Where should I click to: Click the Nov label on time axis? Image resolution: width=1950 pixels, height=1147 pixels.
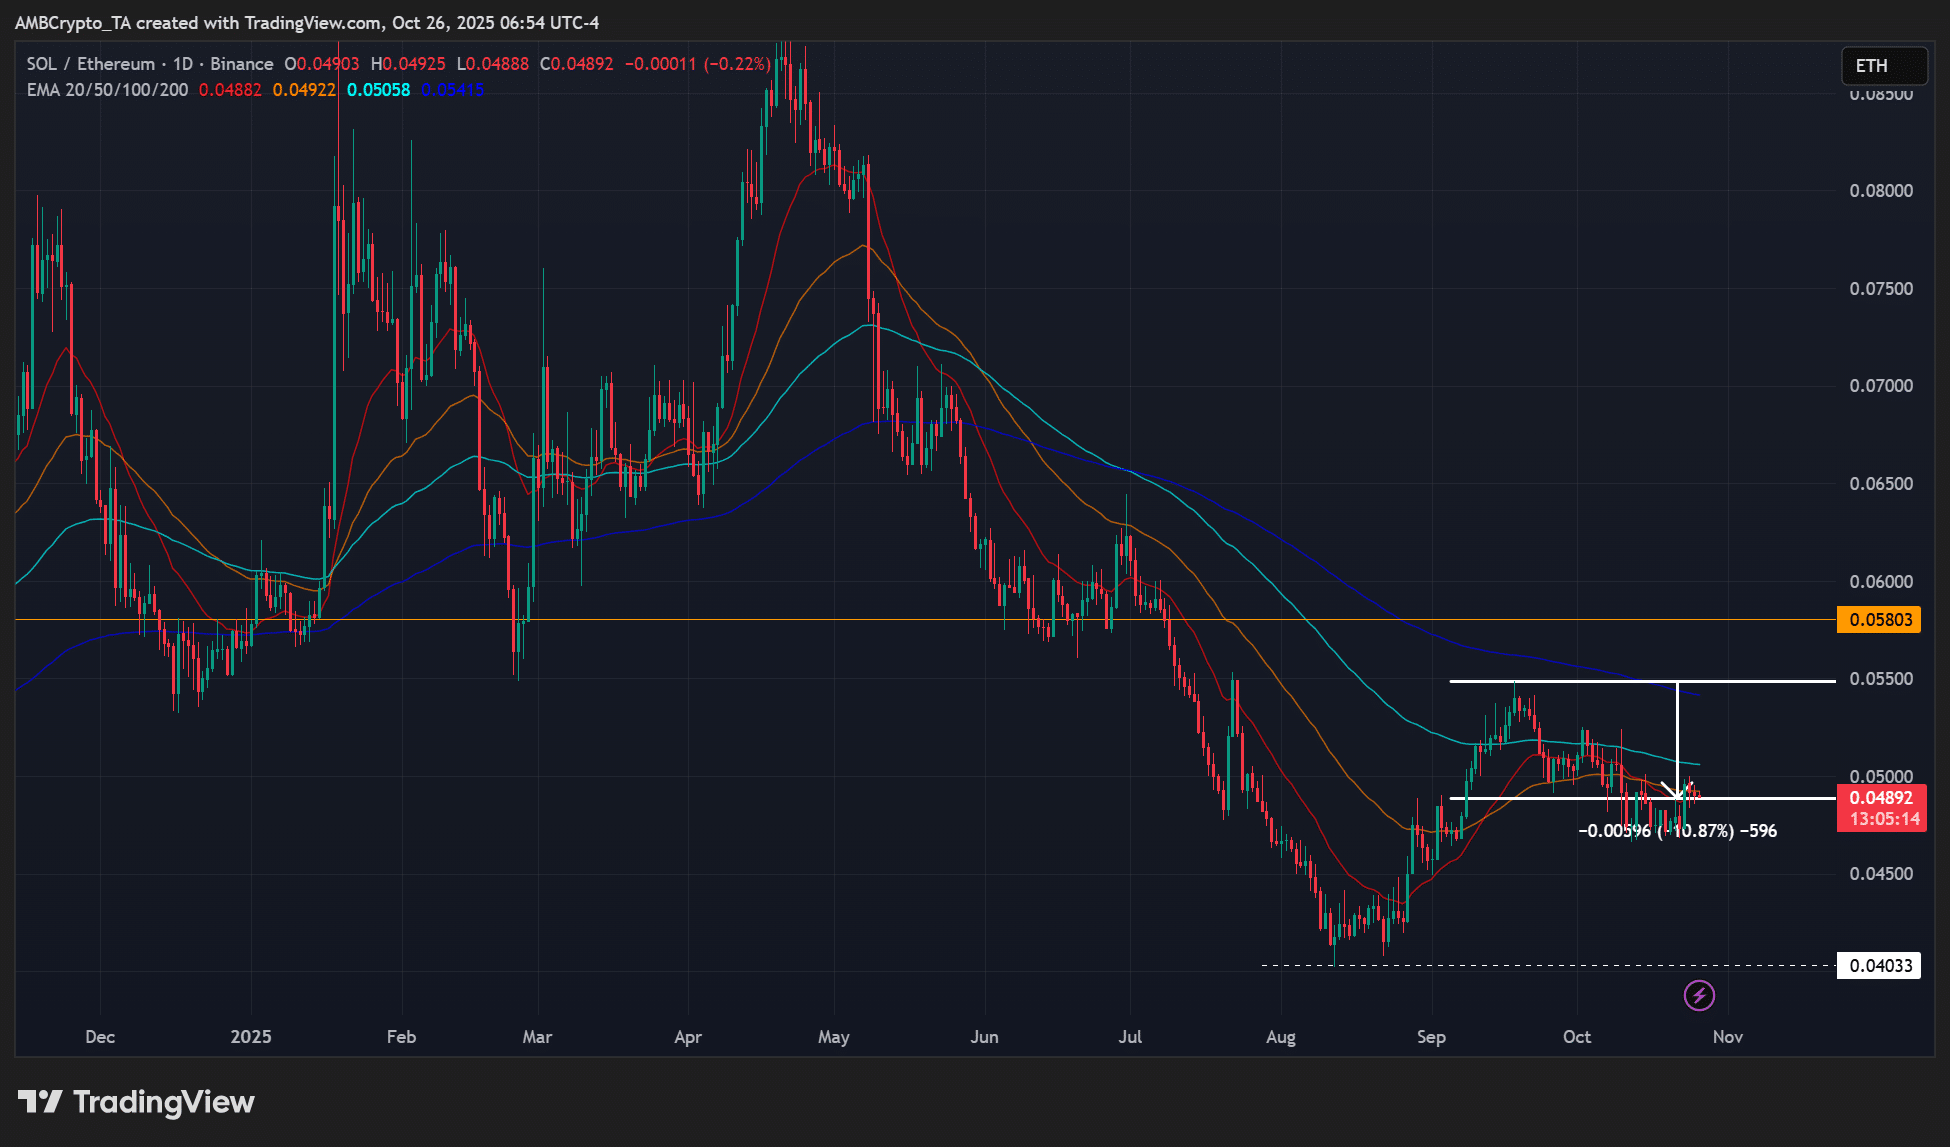[1727, 1037]
